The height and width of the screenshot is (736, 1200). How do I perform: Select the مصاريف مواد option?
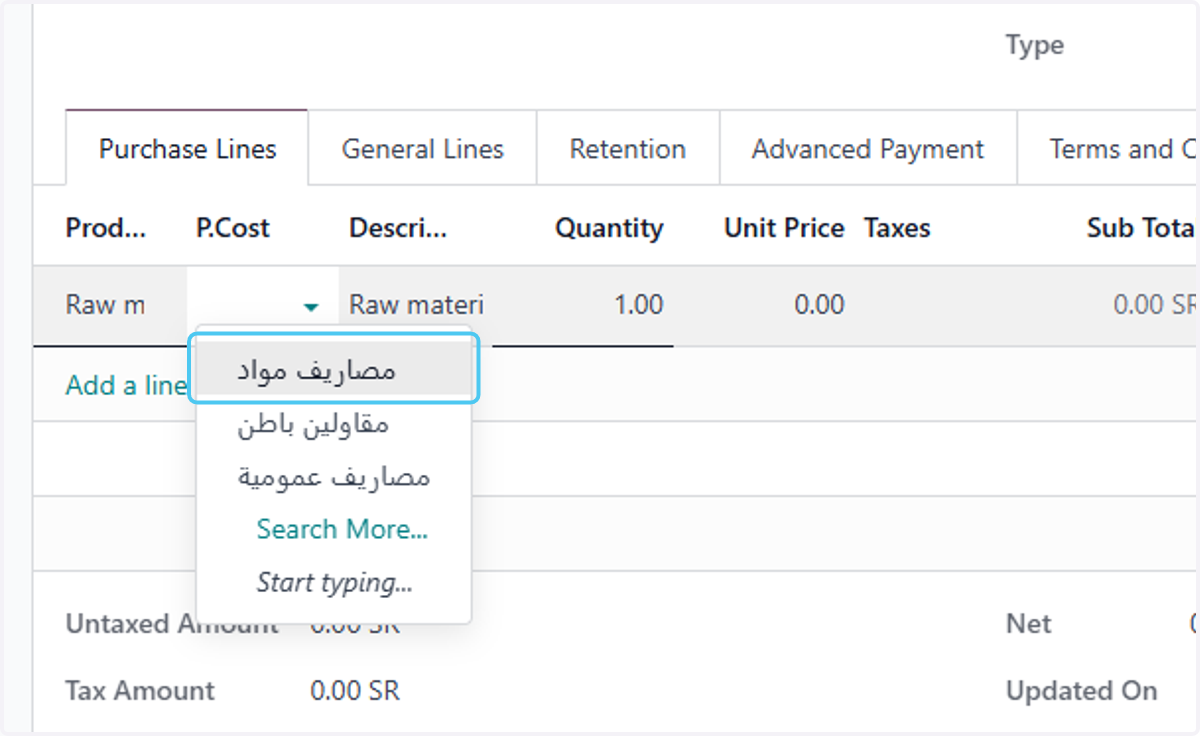(334, 369)
